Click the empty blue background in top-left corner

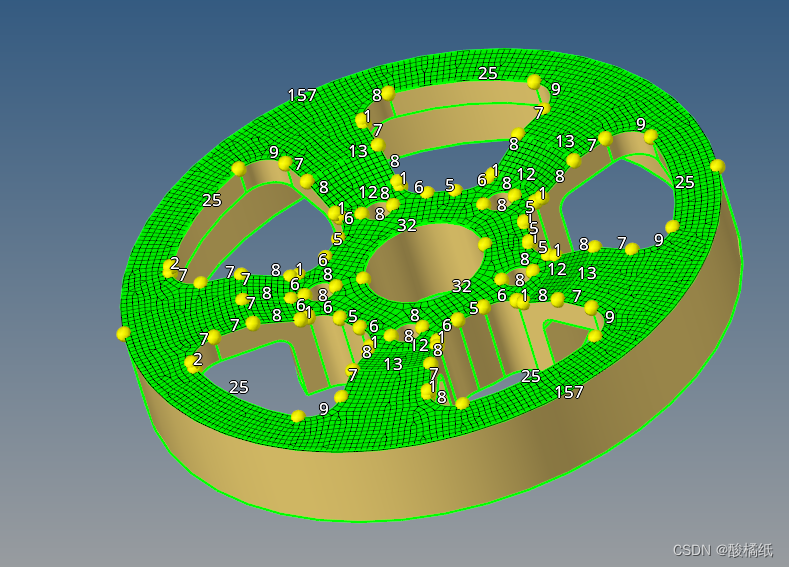tap(50, 40)
